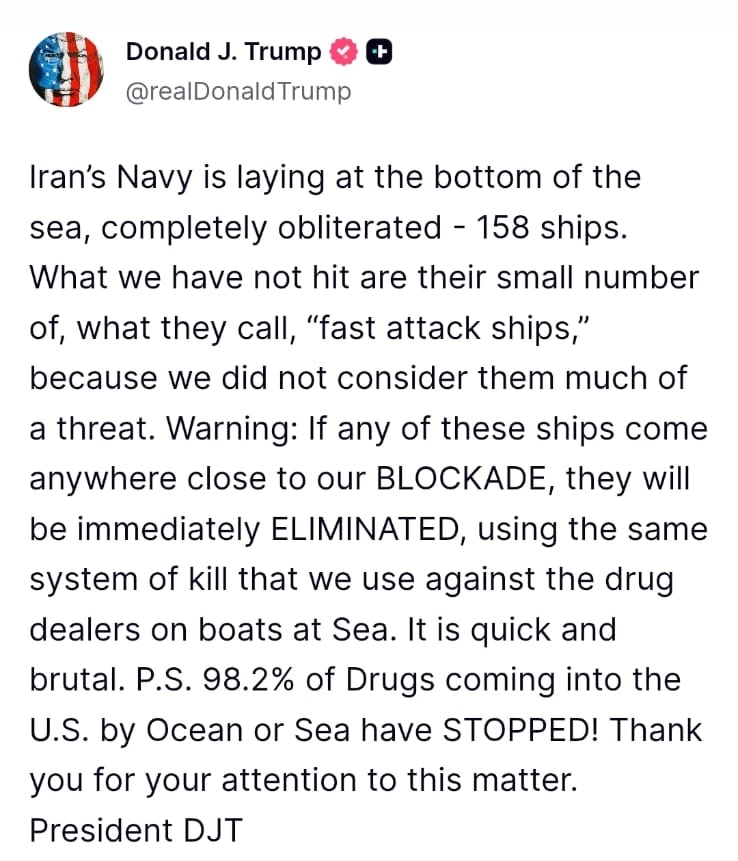Click the opening words "Iran's Navy"

click(96, 177)
